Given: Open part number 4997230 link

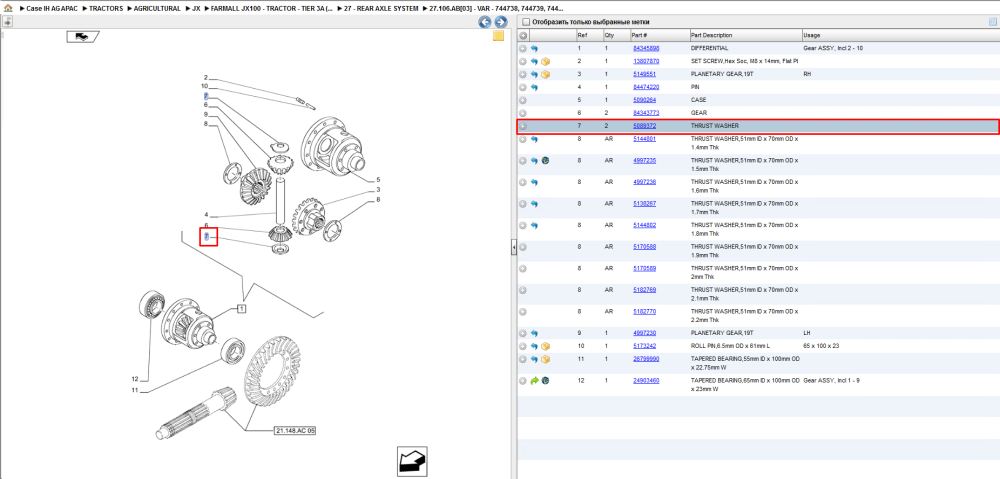Looking at the screenshot, I should click(644, 334).
